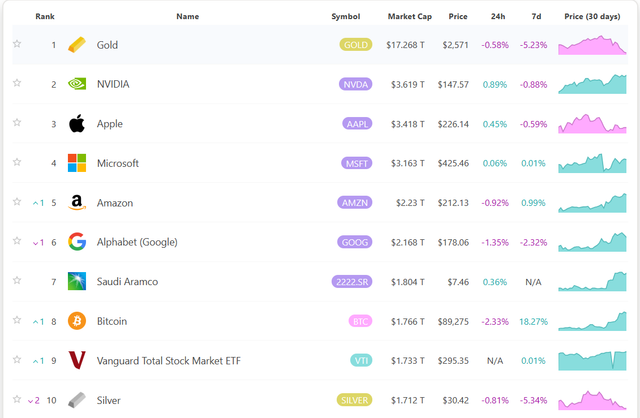Open Vanguard Total Stock Market ETF link
640x418 pixels.
point(169,361)
